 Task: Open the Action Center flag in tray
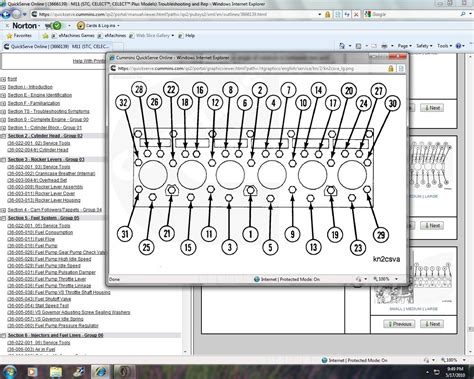pos(437,372)
